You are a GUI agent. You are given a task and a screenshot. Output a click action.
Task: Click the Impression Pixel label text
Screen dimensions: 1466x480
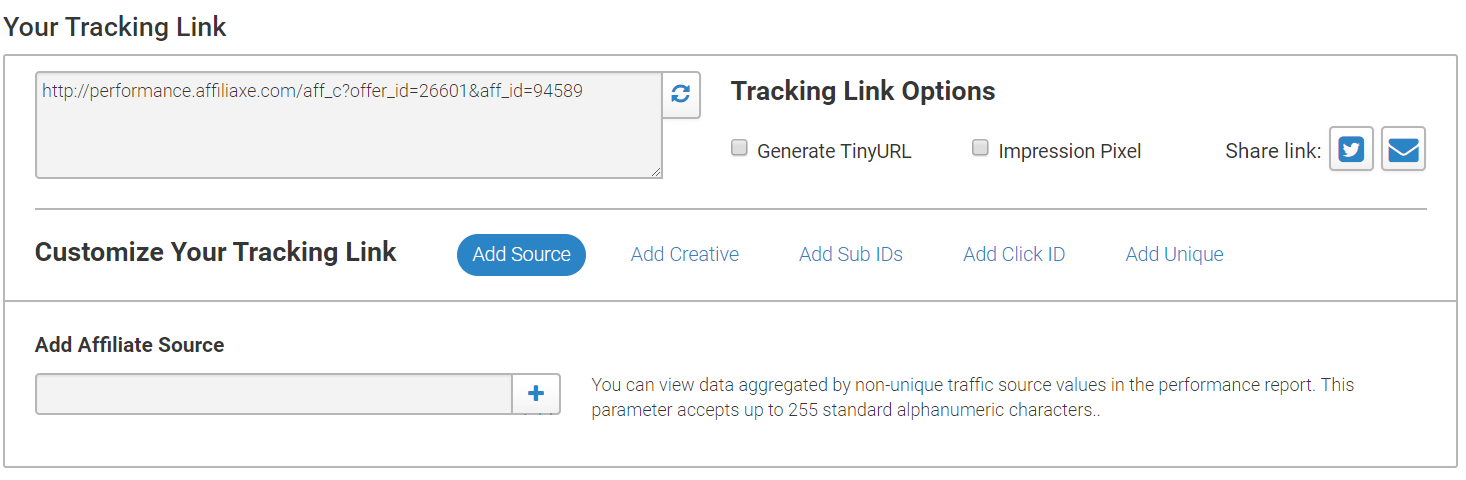pyautogui.click(x=1069, y=151)
